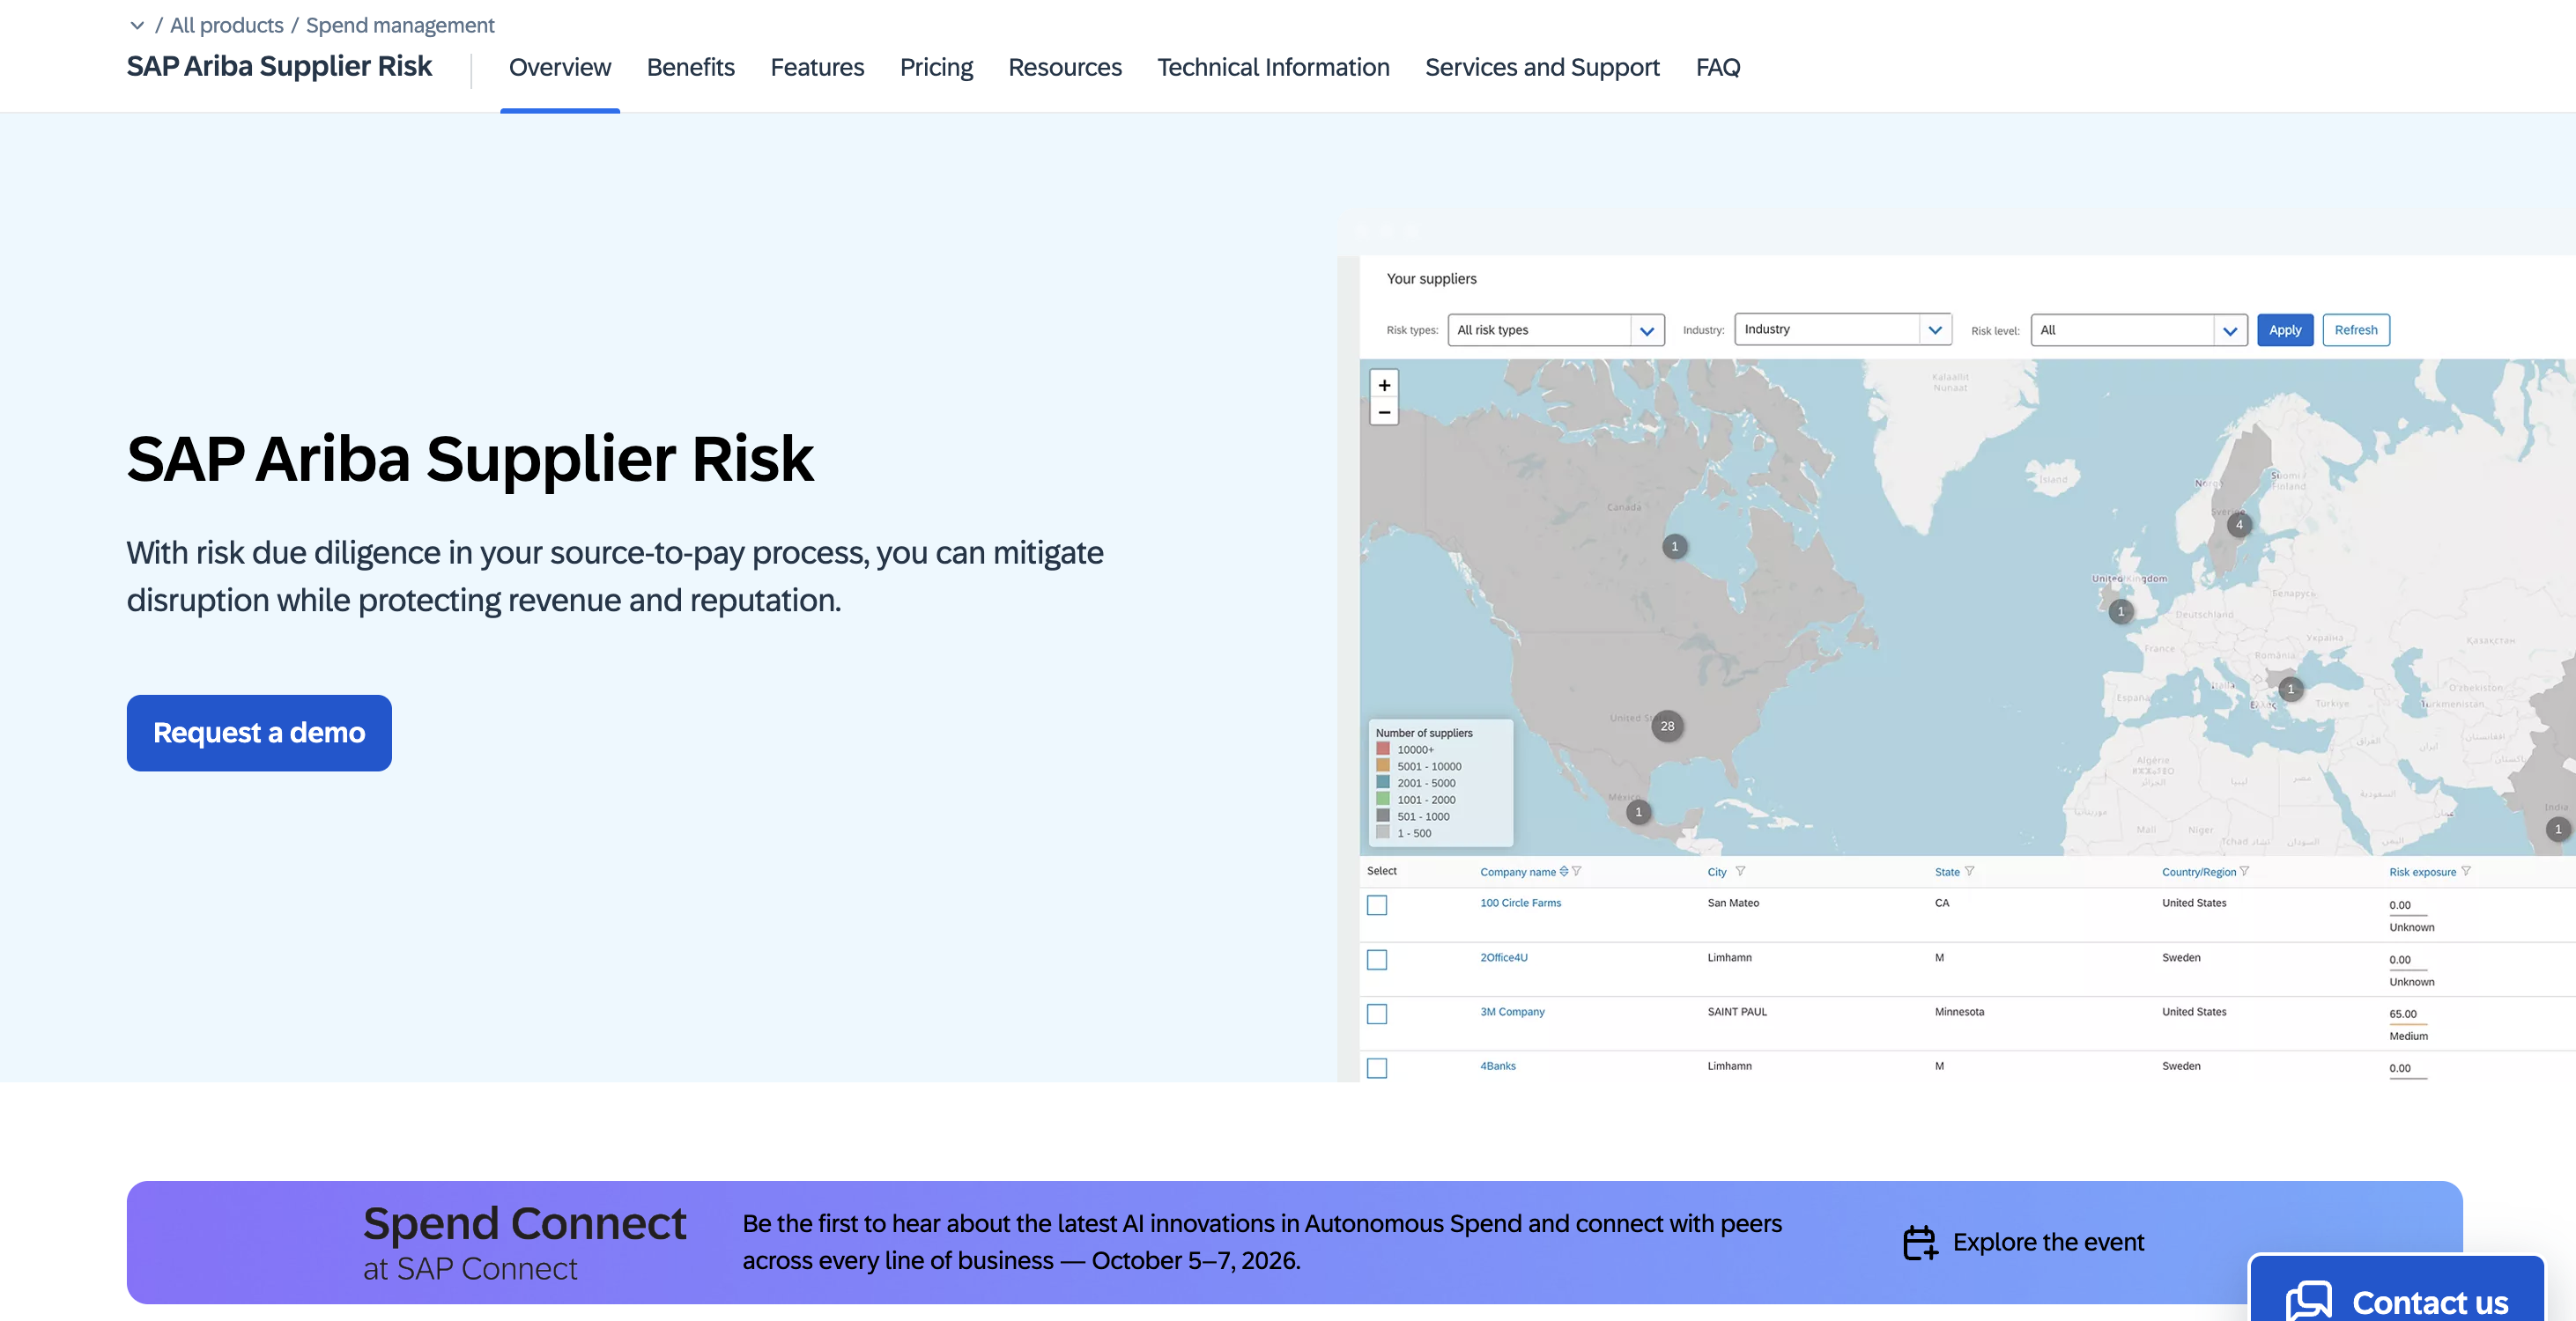Click the calendar icon beside Explore the event
The height and width of the screenshot is (1321, 2576).
tap(1920, 1242)
